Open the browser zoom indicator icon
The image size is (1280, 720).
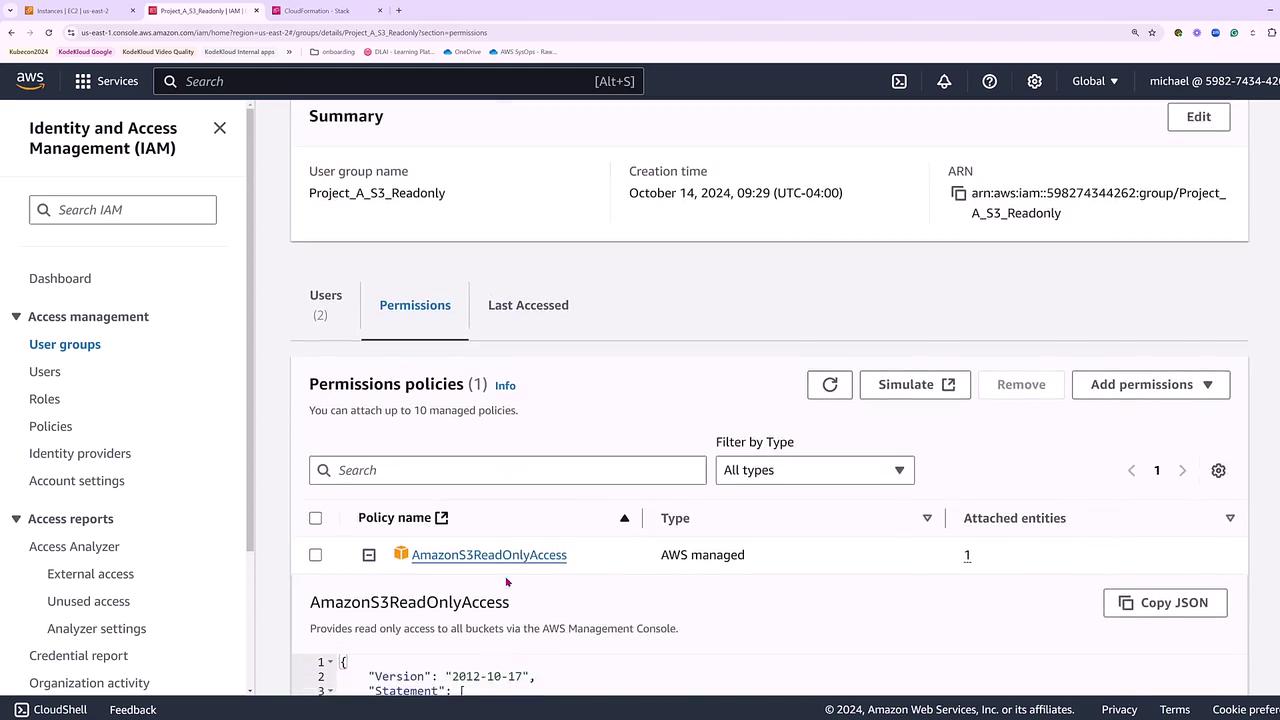[x=1135, y=32]
